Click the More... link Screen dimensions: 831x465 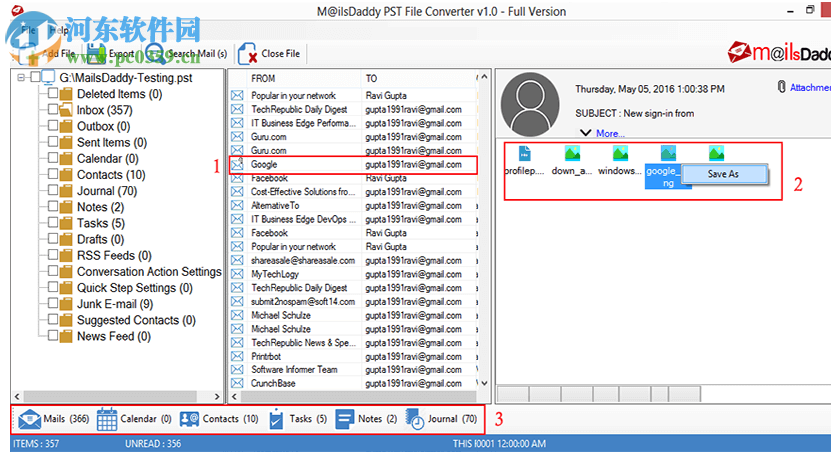[x=610, y=133]
